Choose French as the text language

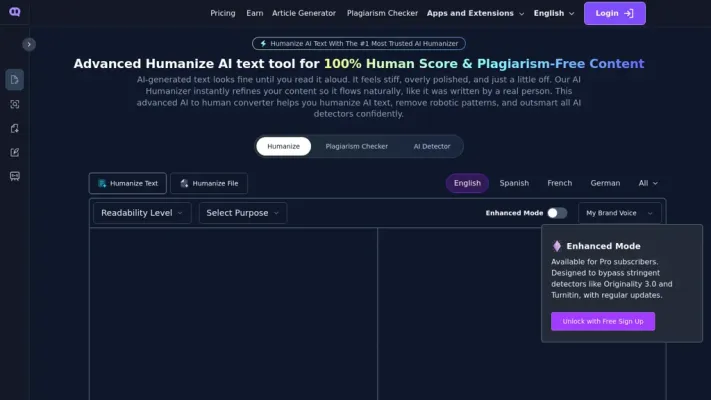(x=560, y=183)
